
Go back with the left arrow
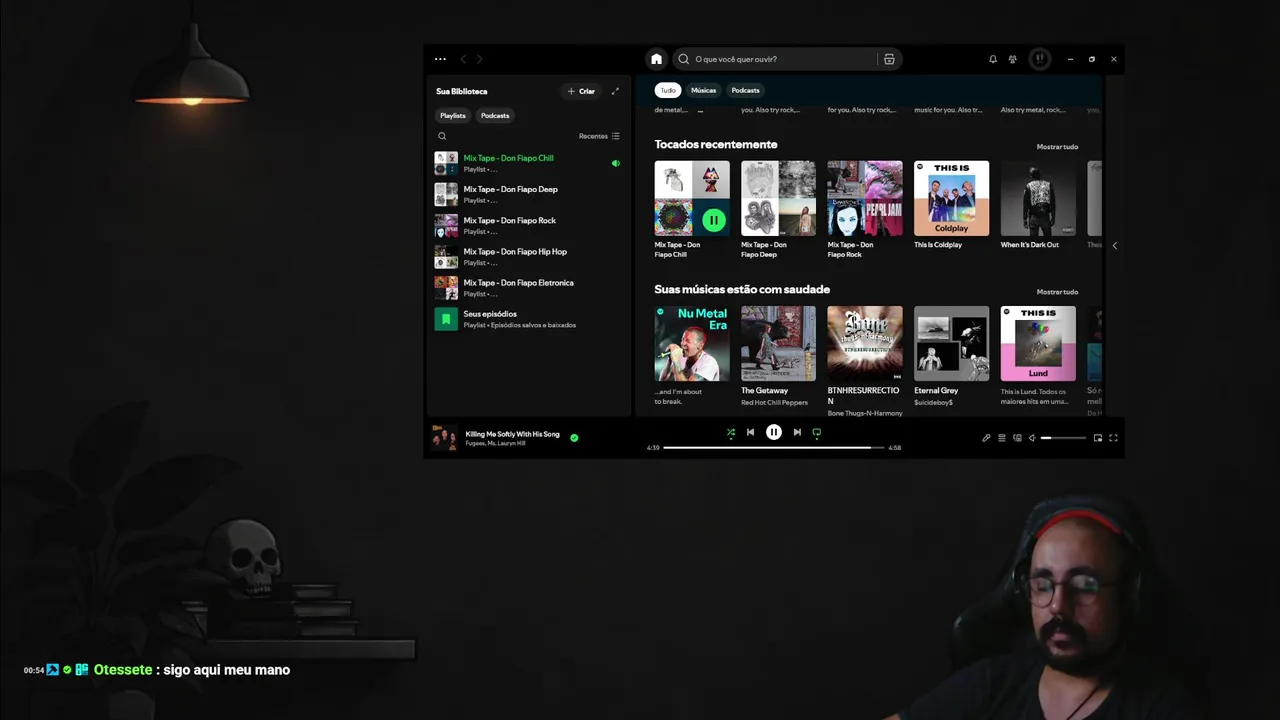[x=463, y=59]
